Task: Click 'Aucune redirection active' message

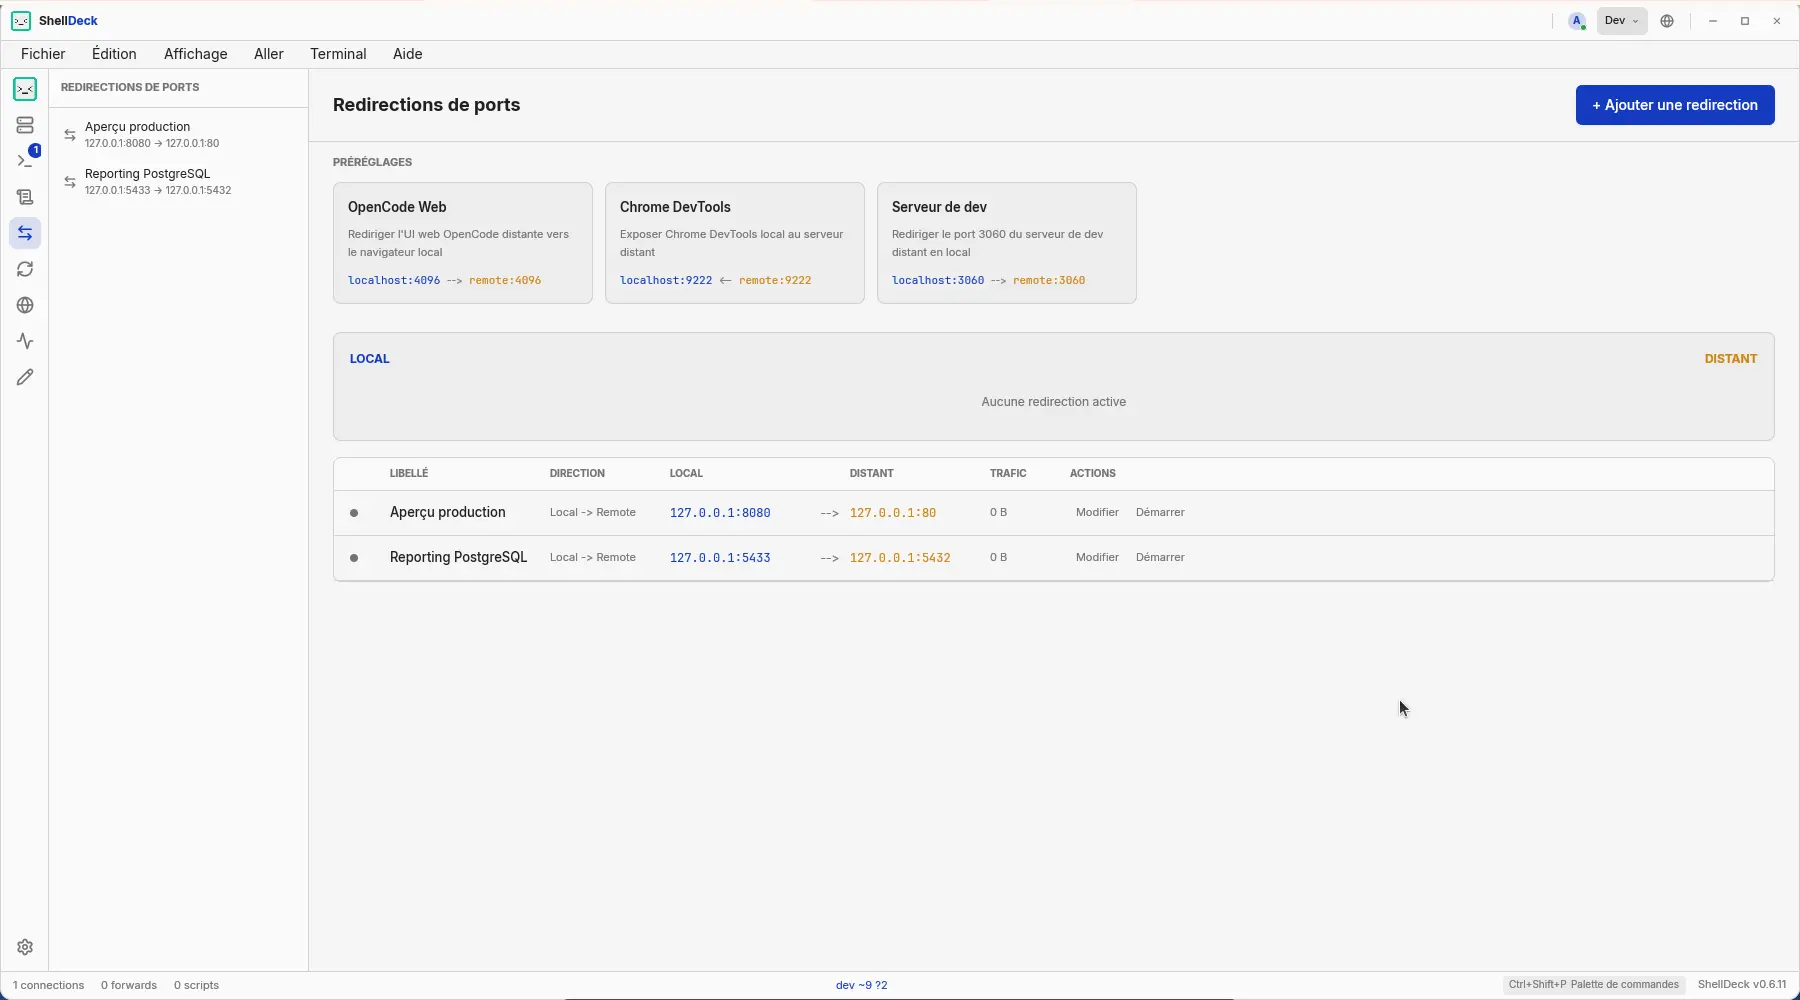Action: click(x=1054, y=402)
